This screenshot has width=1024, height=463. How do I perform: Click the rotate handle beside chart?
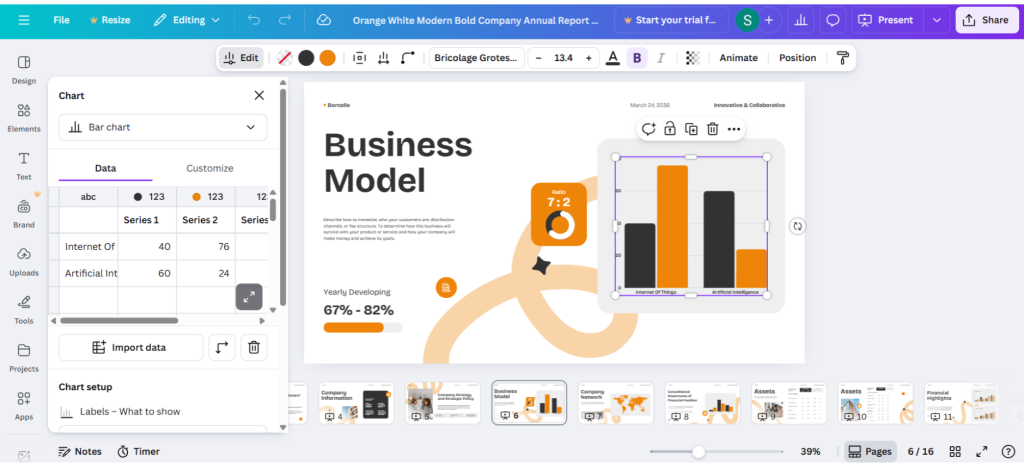(x=797, y=227)
